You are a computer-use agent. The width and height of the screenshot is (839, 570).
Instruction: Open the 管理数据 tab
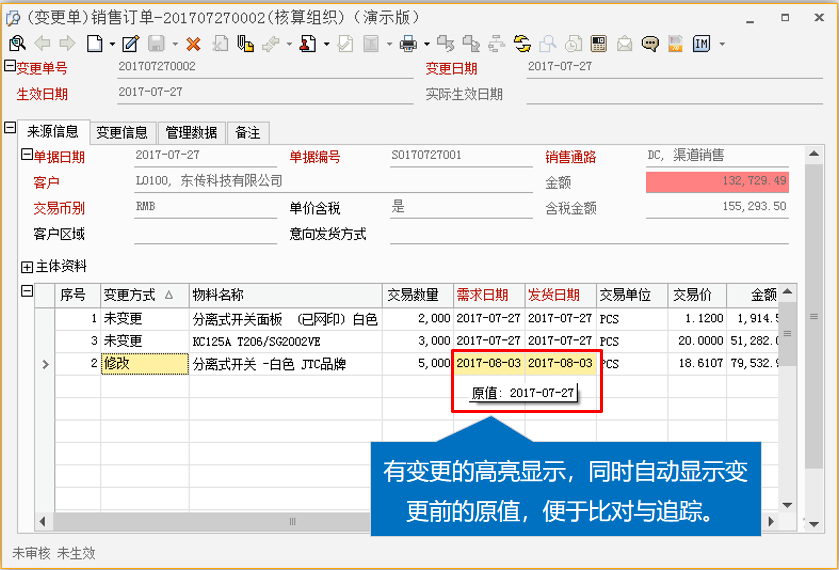(191, 133)
